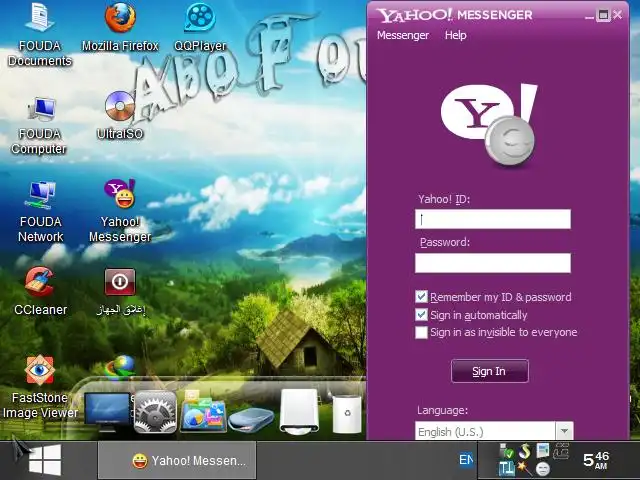The image size is (640, 480).
Task: Launch Mozilla Firefox from desktop
Action: (x=120, y=28)
